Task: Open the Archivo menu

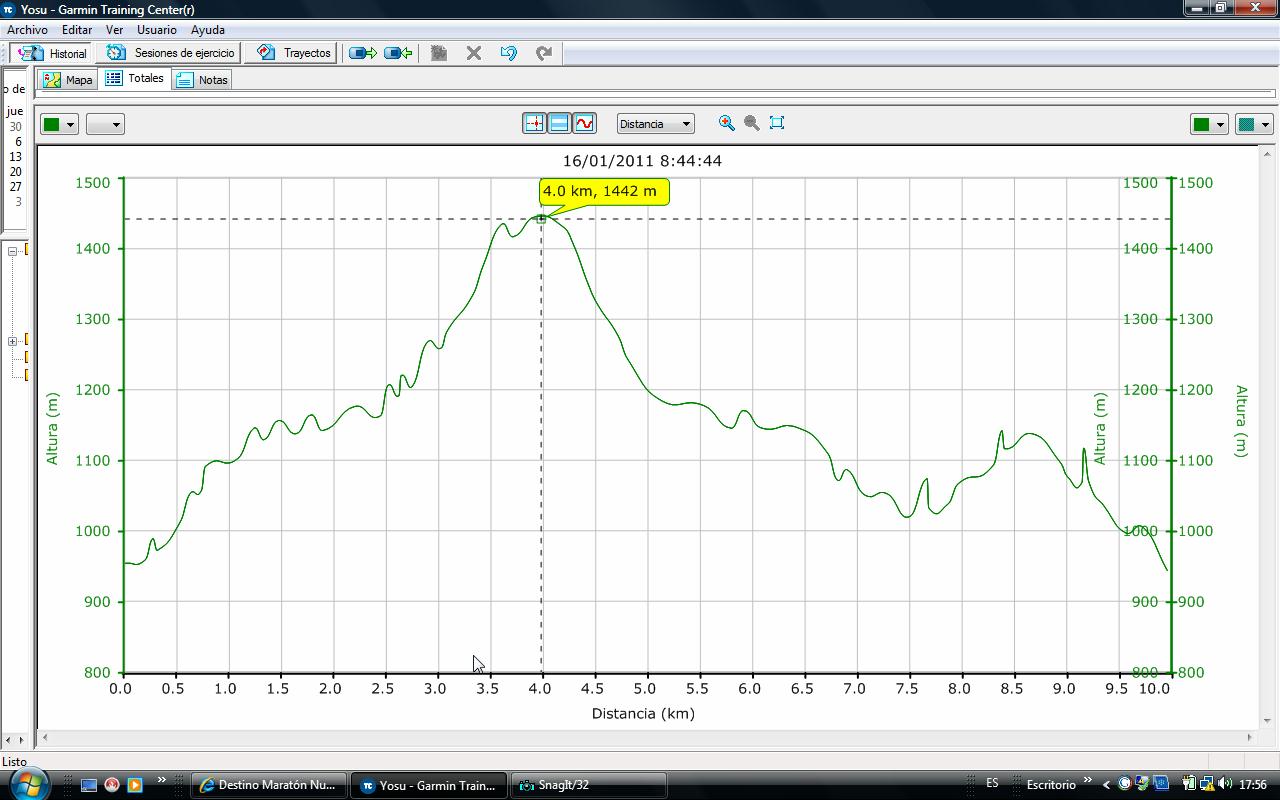Action: click(27, 30)
